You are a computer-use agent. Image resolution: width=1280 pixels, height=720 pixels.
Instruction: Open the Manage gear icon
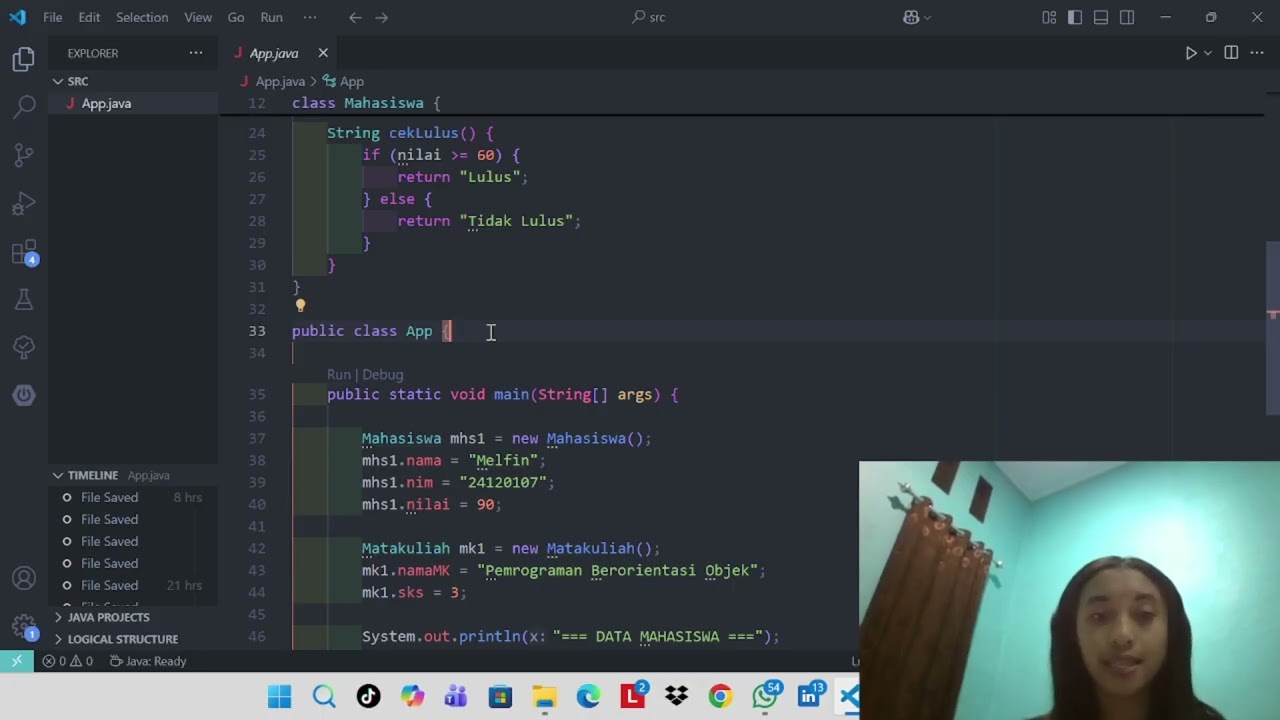[x=24, y=627]
